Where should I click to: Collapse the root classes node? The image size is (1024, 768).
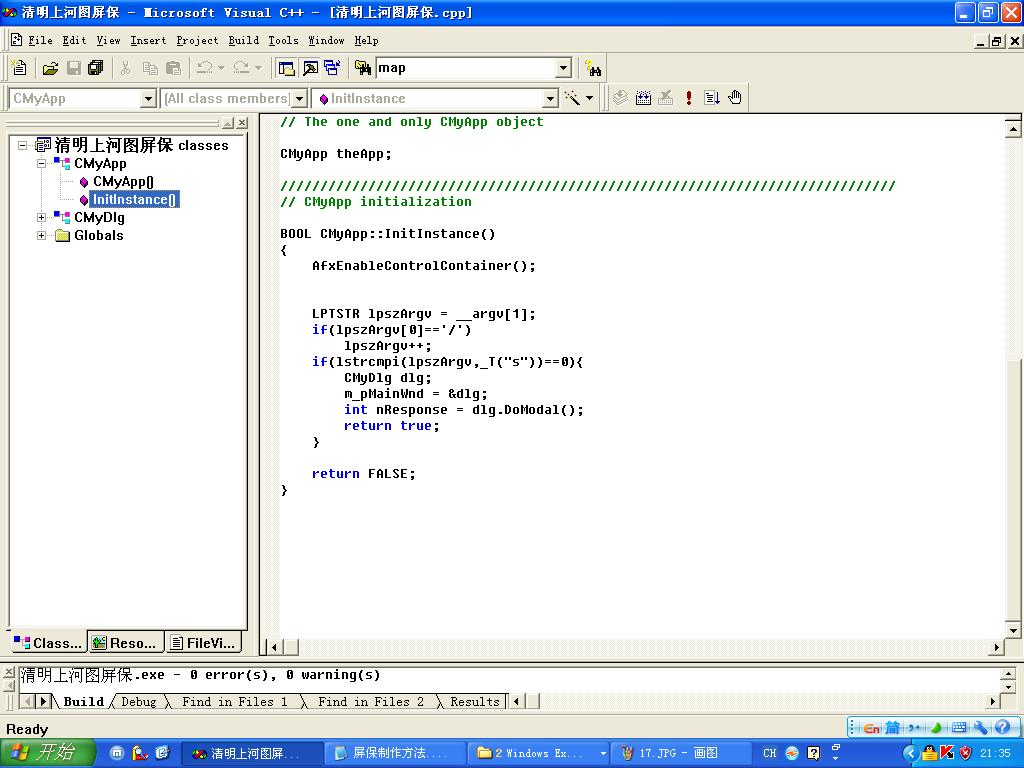[23, 145]
